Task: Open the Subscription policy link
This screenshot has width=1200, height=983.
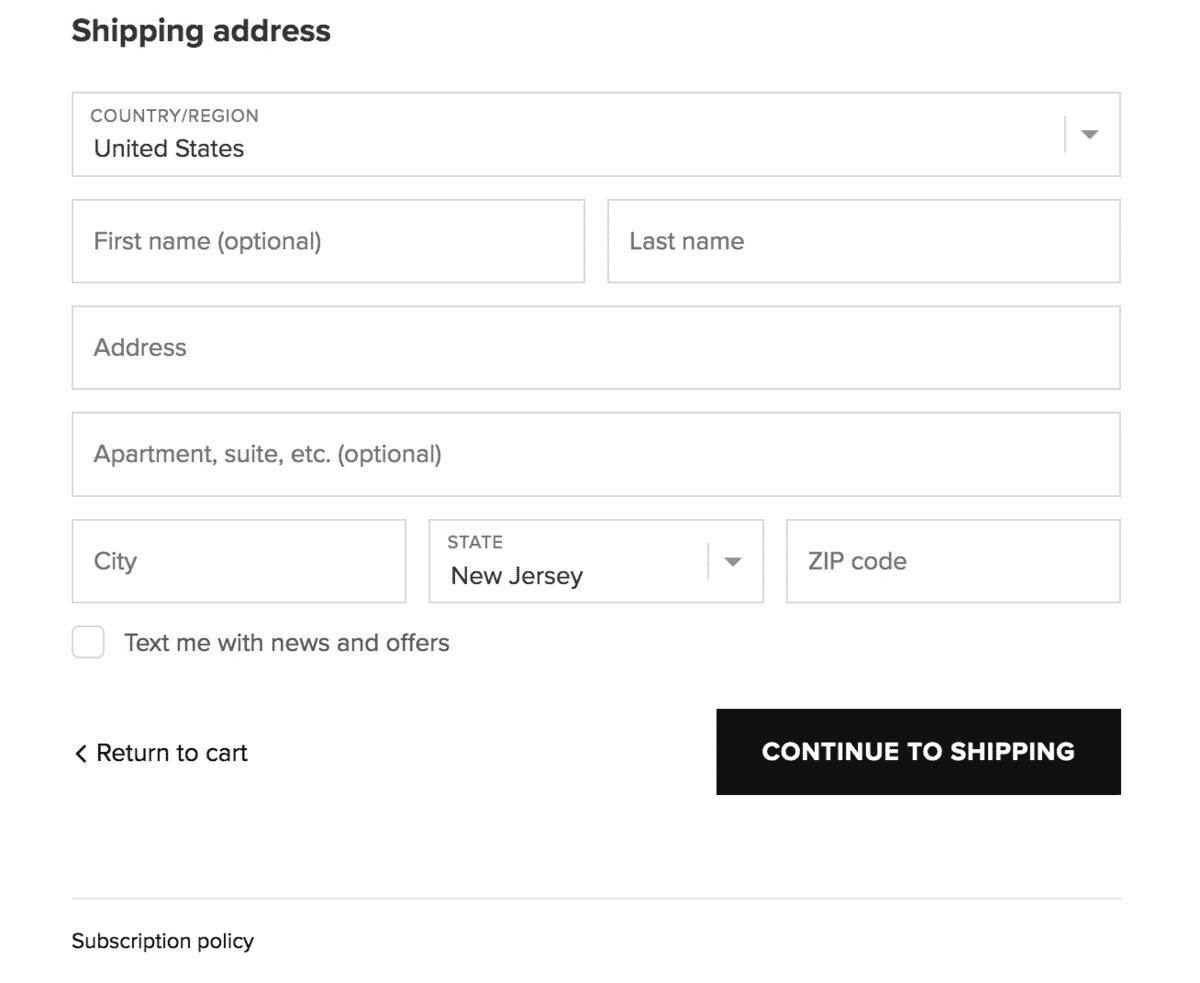Action: (x=163, y=941)
